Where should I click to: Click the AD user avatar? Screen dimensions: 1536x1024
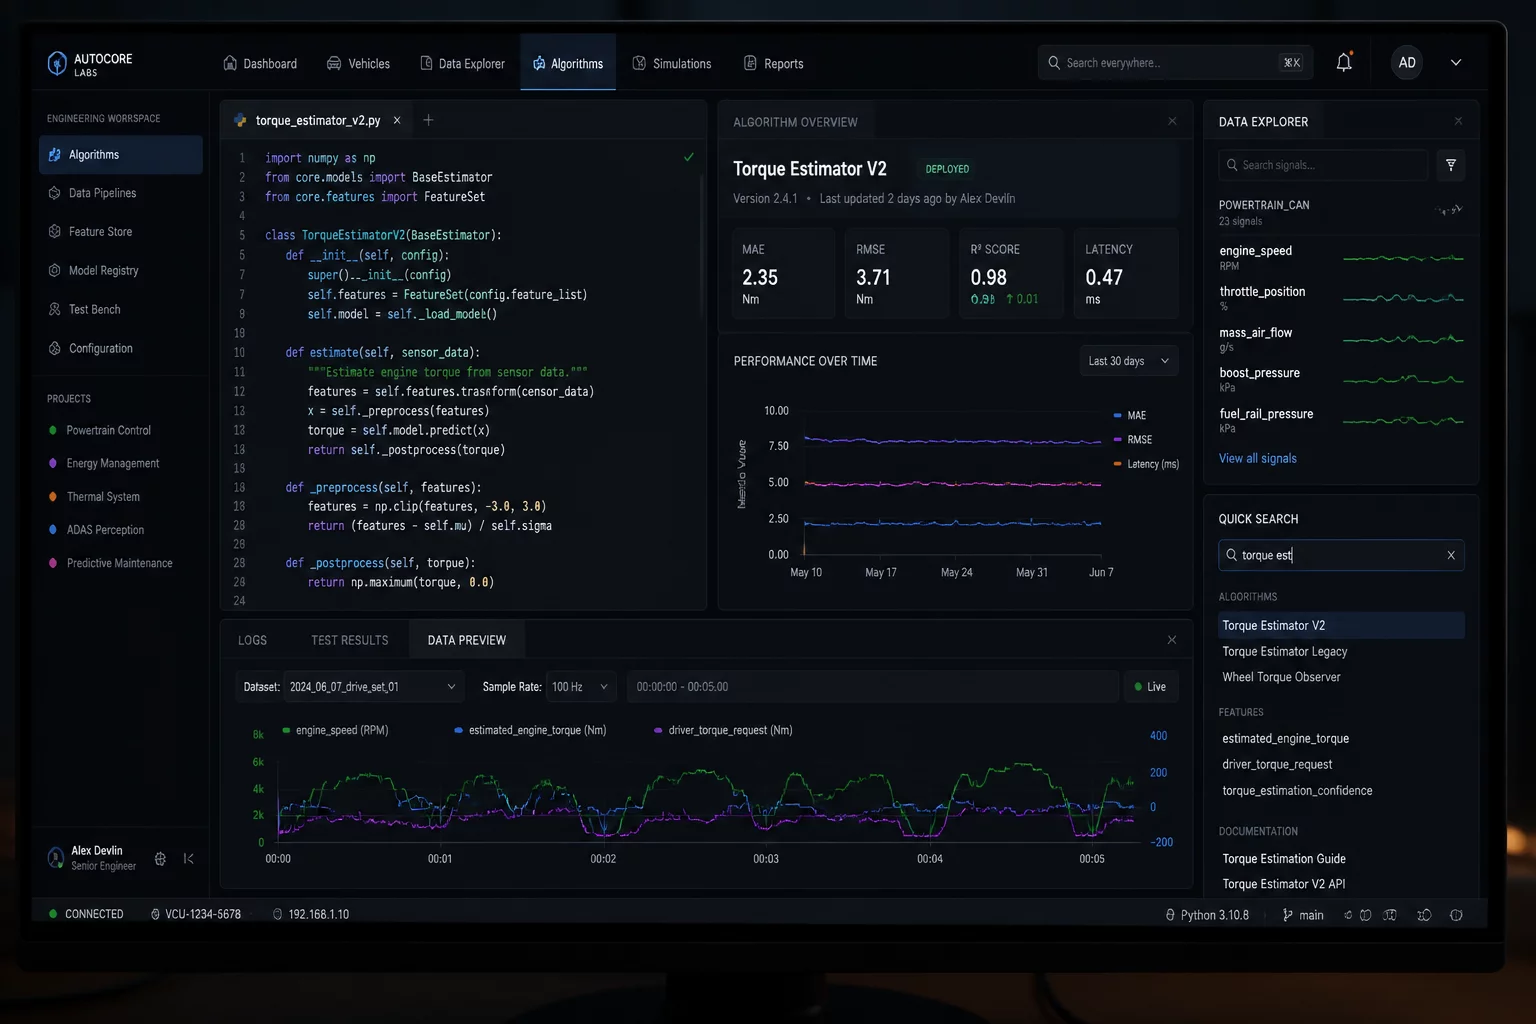tap(1407, 62)
